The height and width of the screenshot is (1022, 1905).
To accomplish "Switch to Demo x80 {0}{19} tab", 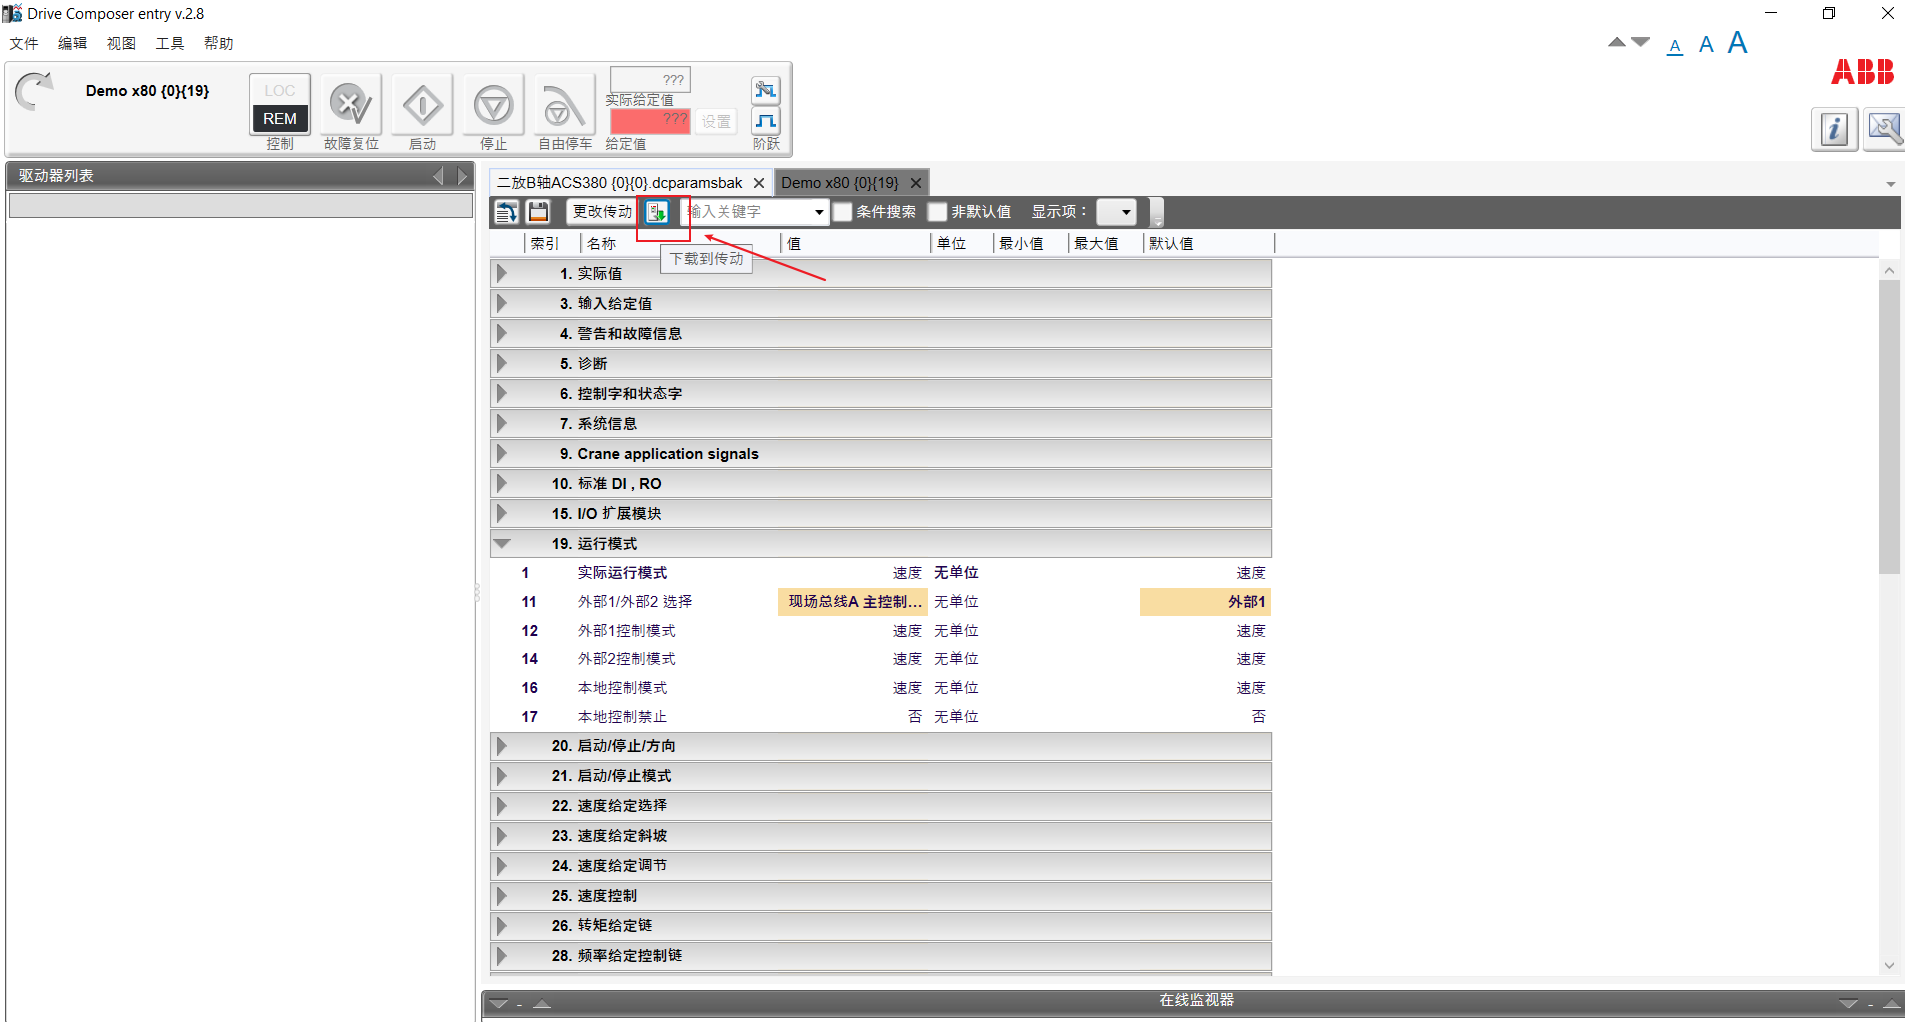I will 840,183.
